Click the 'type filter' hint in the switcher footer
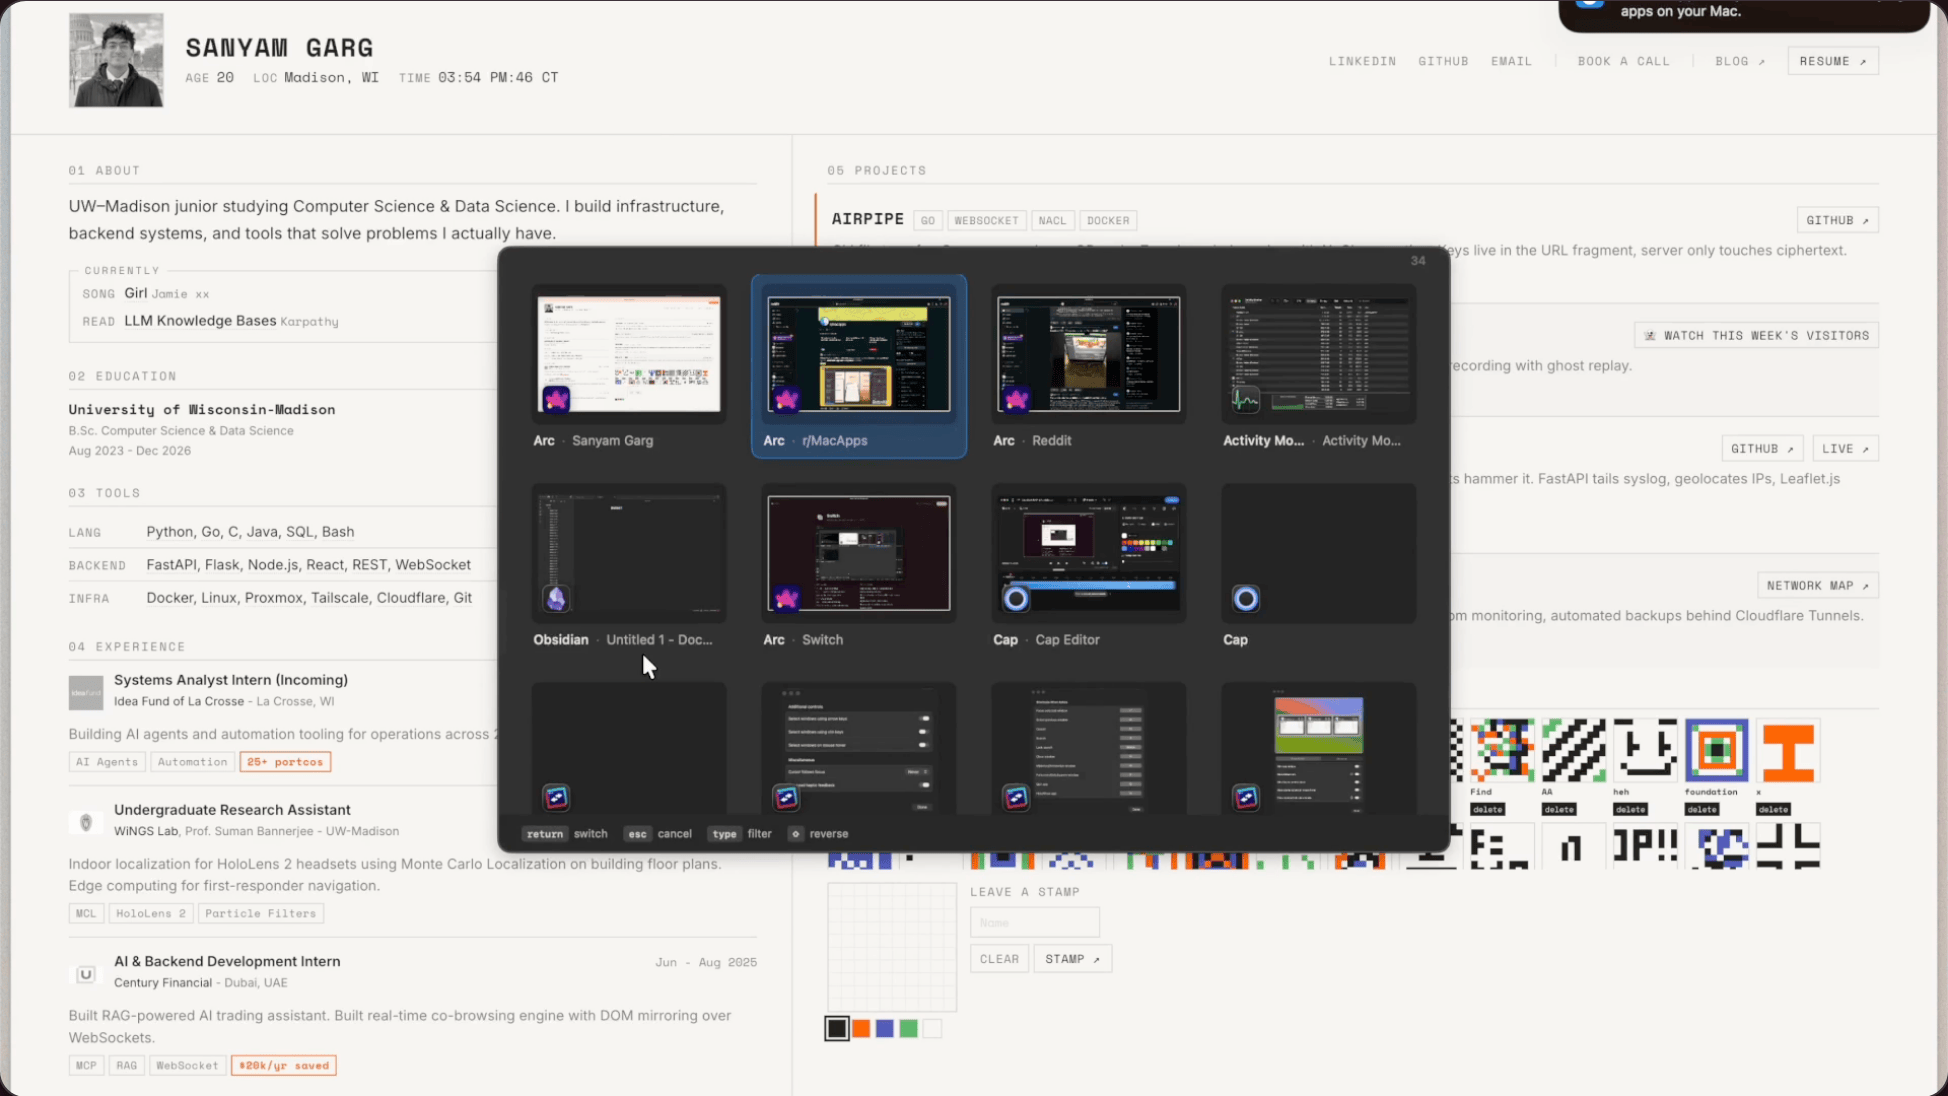1948x1096 pixels. pos(739,833)
